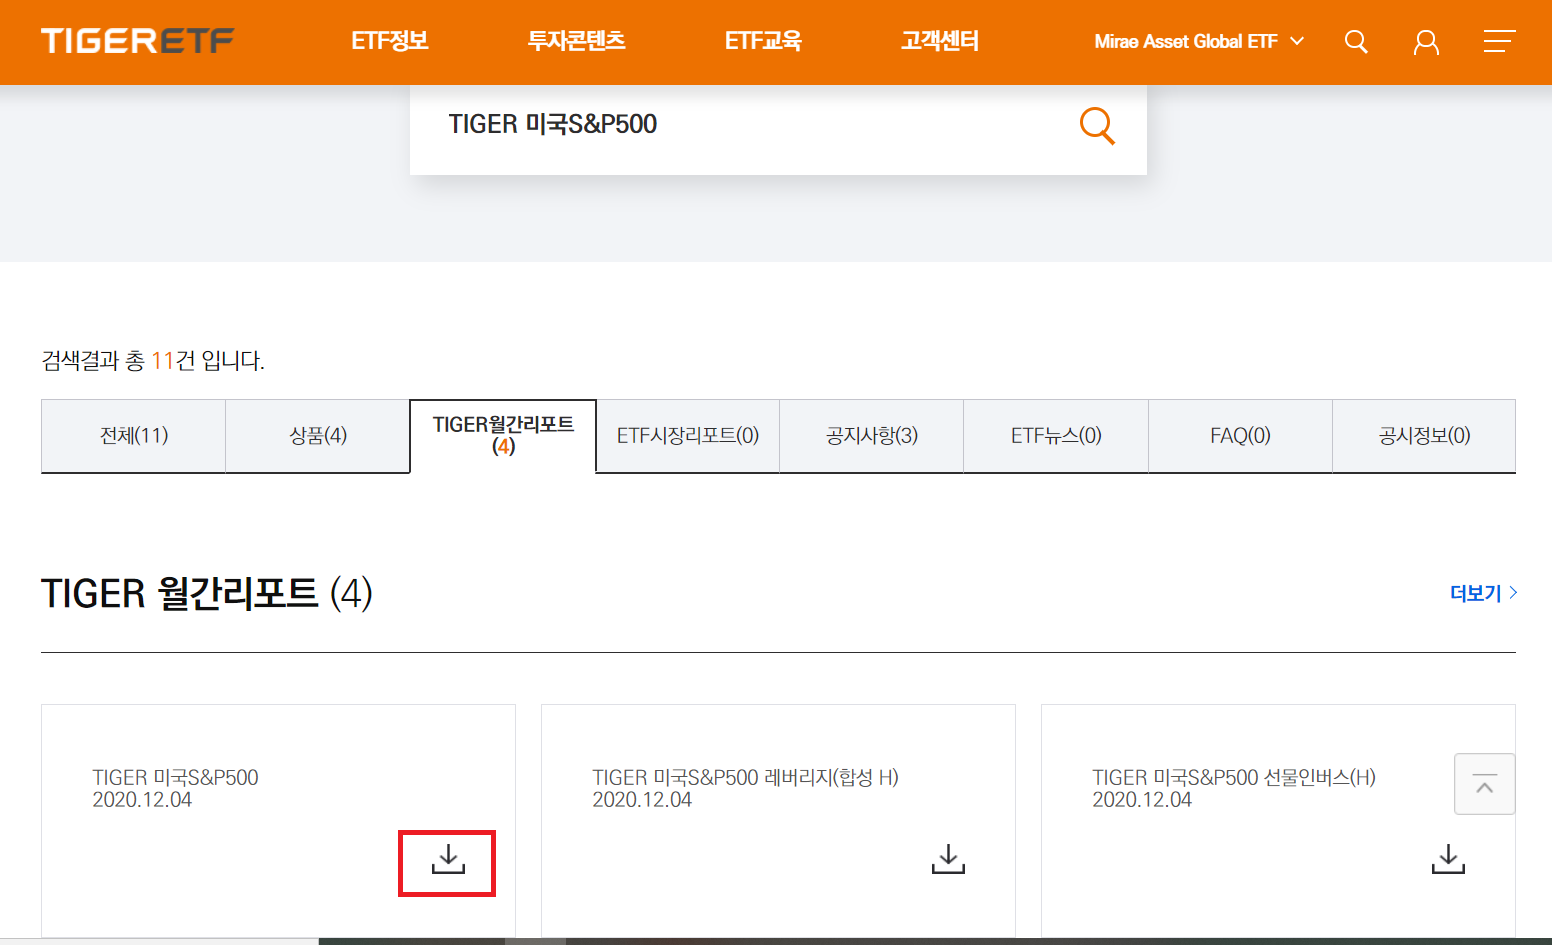The height and width of the screenshot is (945, 1552).
Task: Click the 검색결과 총 11건 입니다 text
Action: coord(153,361)
